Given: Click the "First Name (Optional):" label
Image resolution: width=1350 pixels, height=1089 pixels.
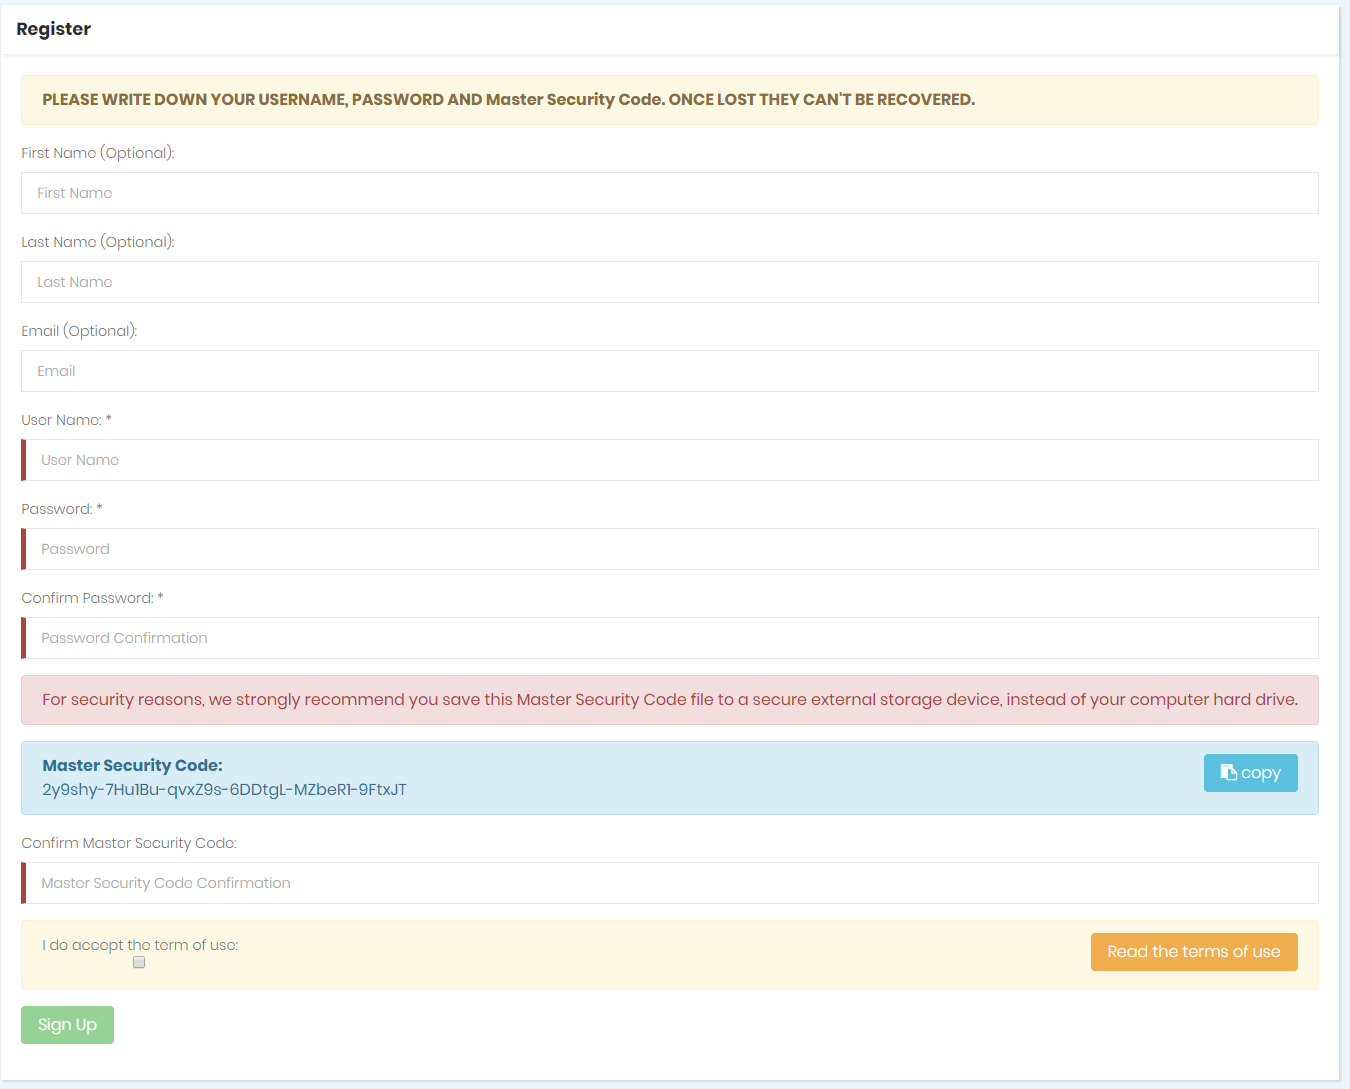Looking at the screenshot, I should click(98, 153).
